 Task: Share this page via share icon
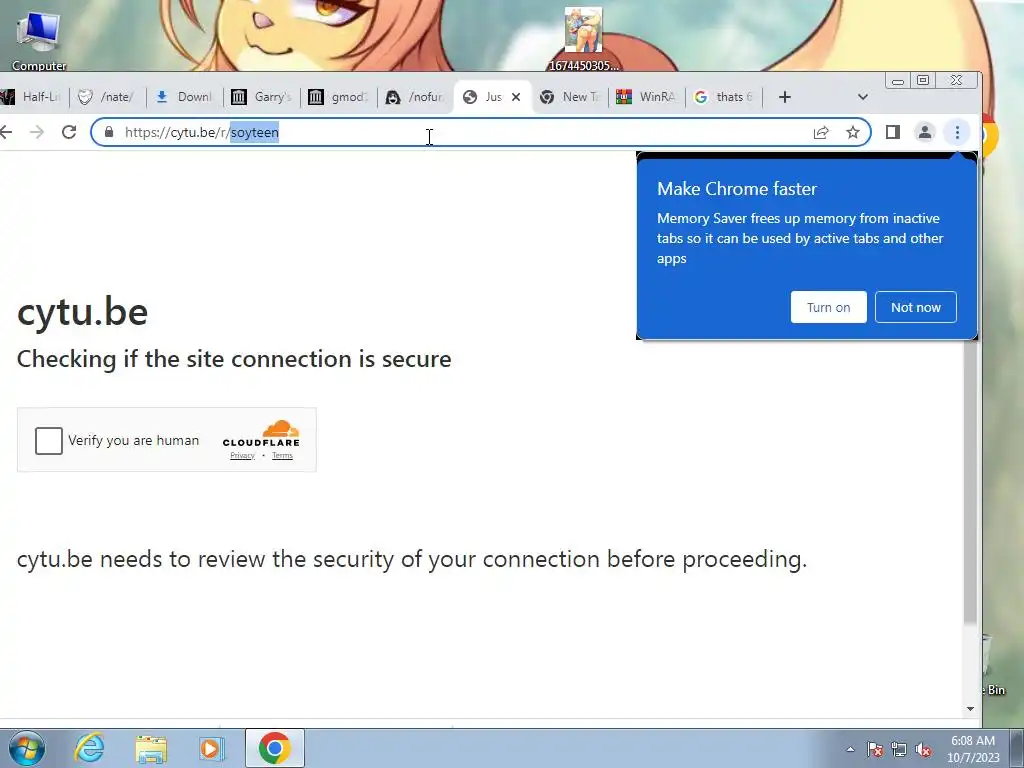pos(821,133)
